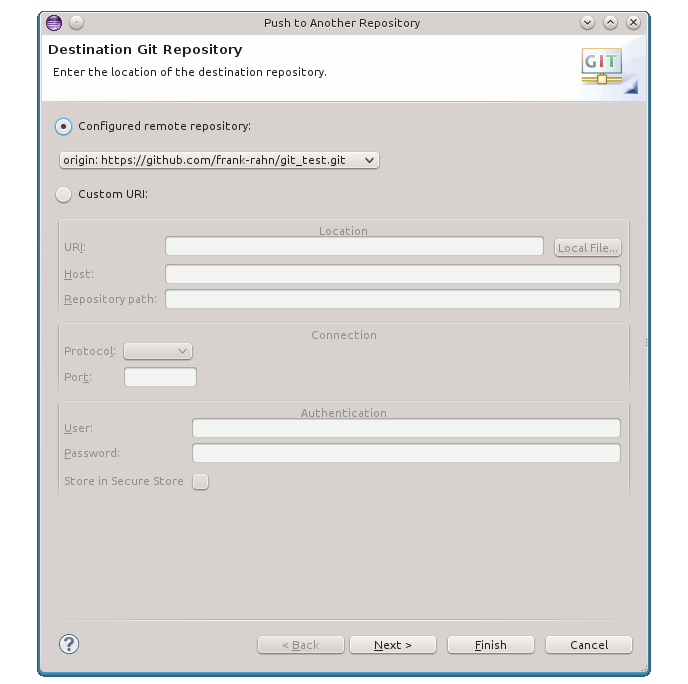Click 'Enter the location of the destination repository.' text
This screenshot has height=684, width=688.
tap(190, 72)
